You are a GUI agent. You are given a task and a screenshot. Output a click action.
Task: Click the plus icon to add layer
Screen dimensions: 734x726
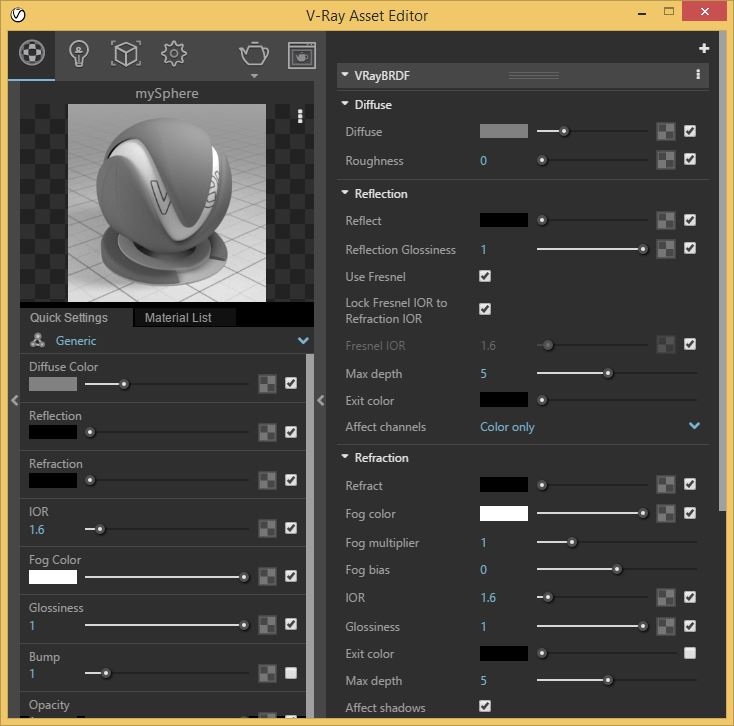(x=704, y=48)
